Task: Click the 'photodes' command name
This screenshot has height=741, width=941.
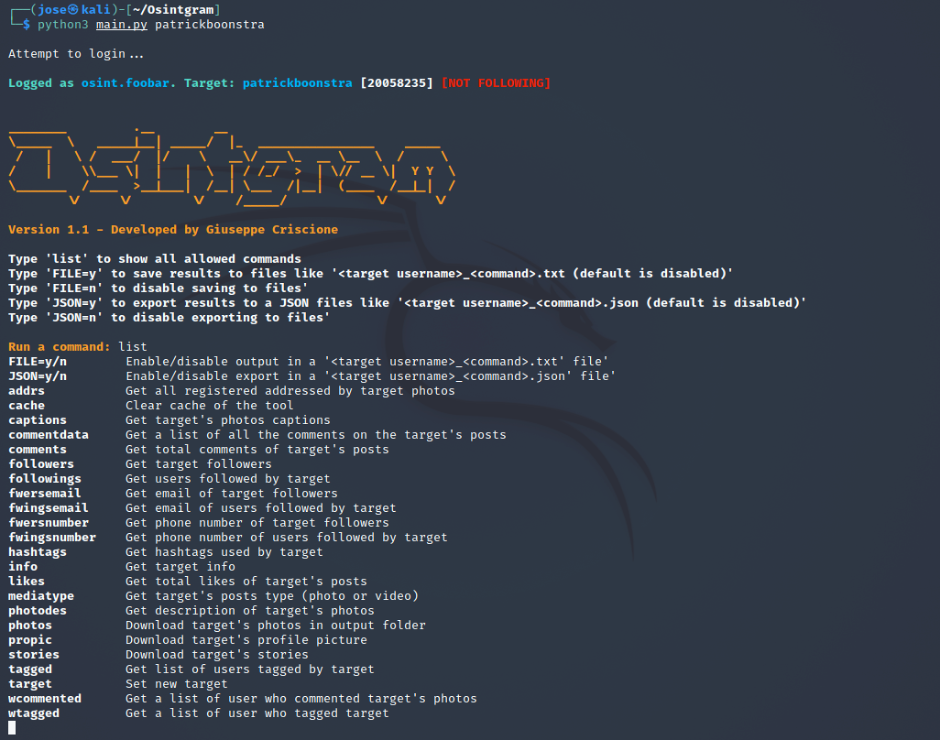Action: tap(37, 610)
